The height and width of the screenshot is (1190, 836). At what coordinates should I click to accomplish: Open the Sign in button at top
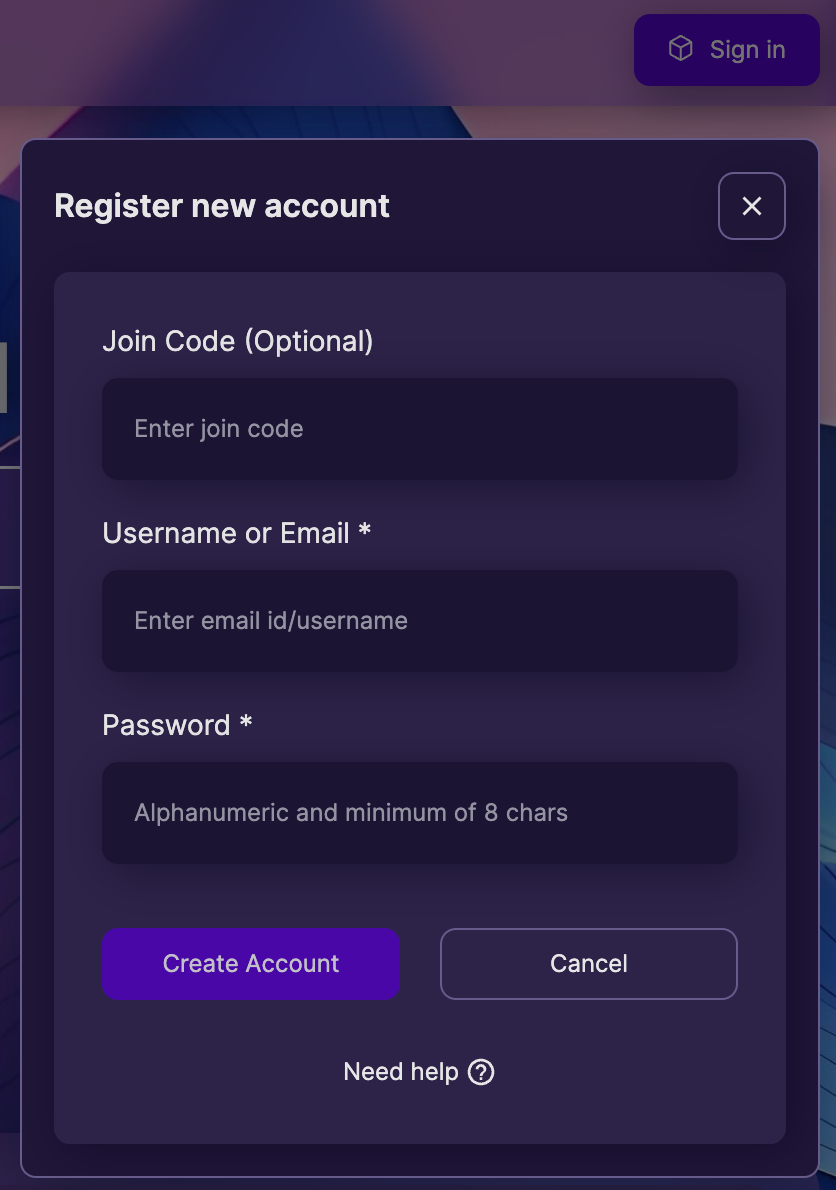tap(727, 49)
